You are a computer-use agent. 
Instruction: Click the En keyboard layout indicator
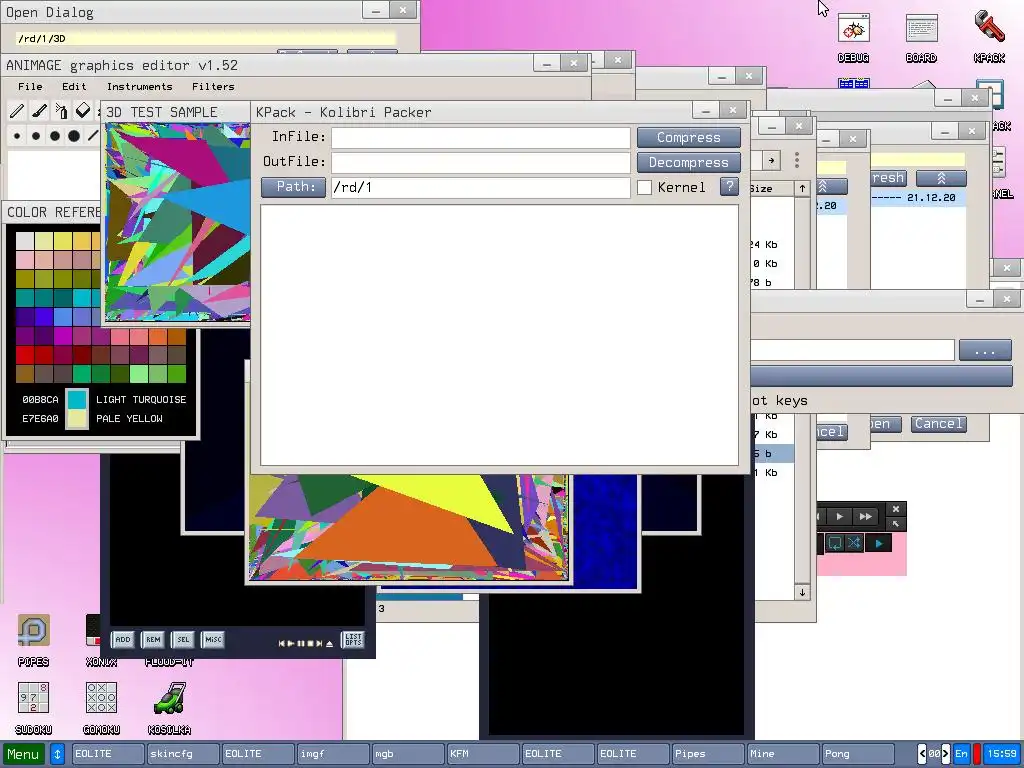click(961, 754)
